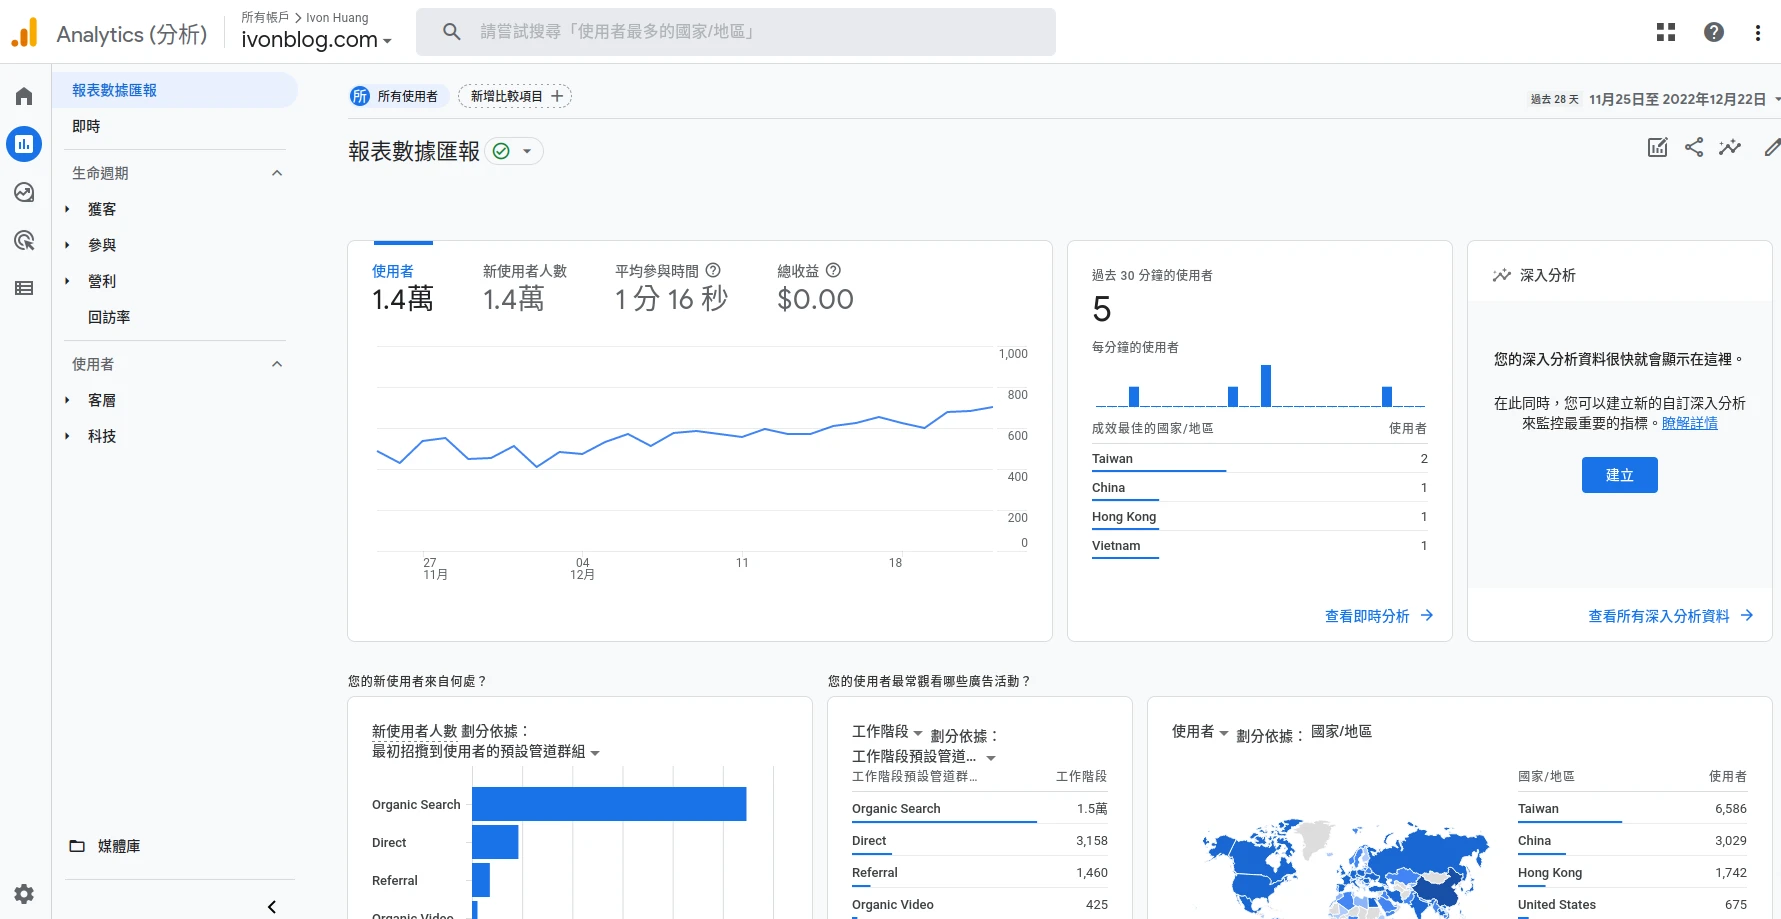Open the Explore icon in left rail
Viewport: 1781px width, 919px height.
[x=24, y=192]
